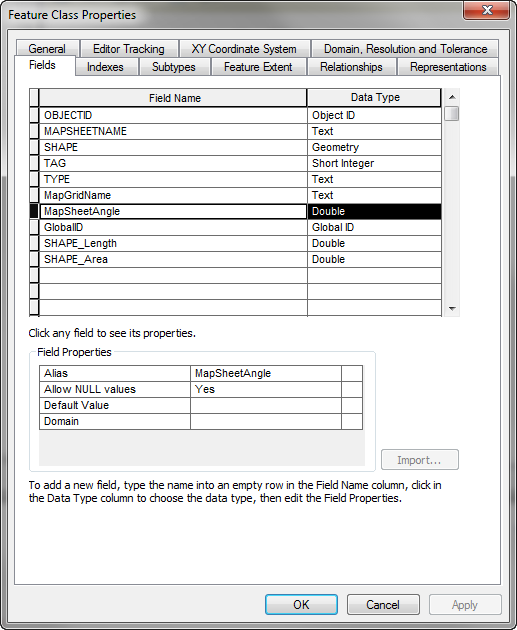Click the scrollbar up arrow in fields list

pos(452,97)
